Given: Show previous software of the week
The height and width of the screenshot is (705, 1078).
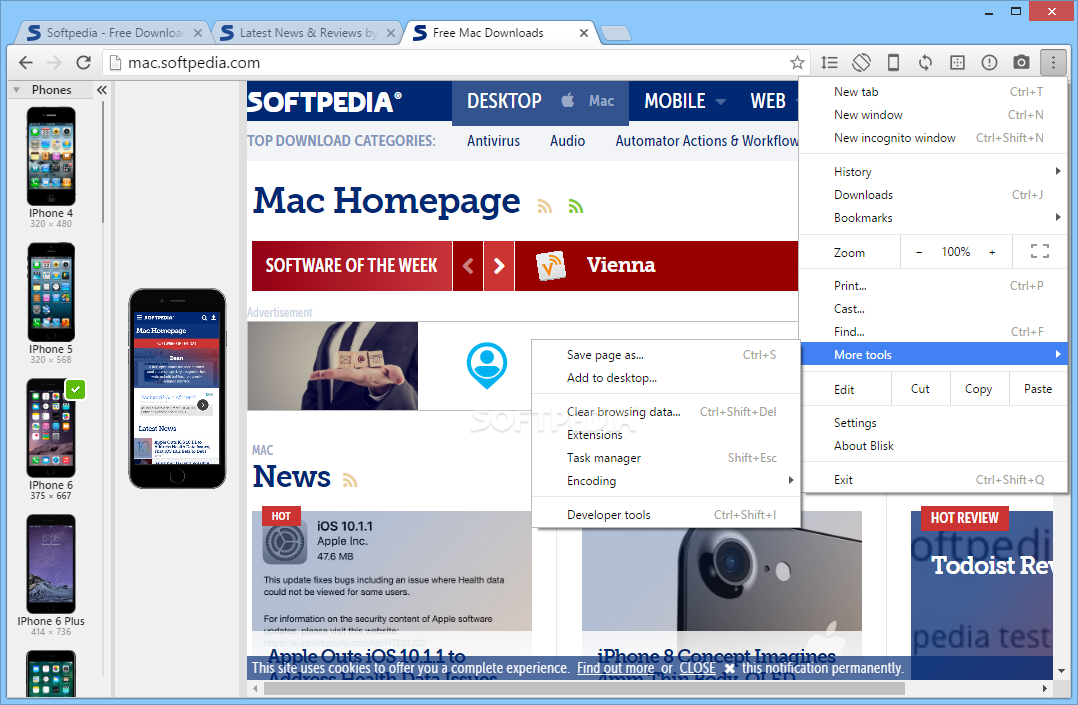Looking at the screenshot, I should pos(468,265).
